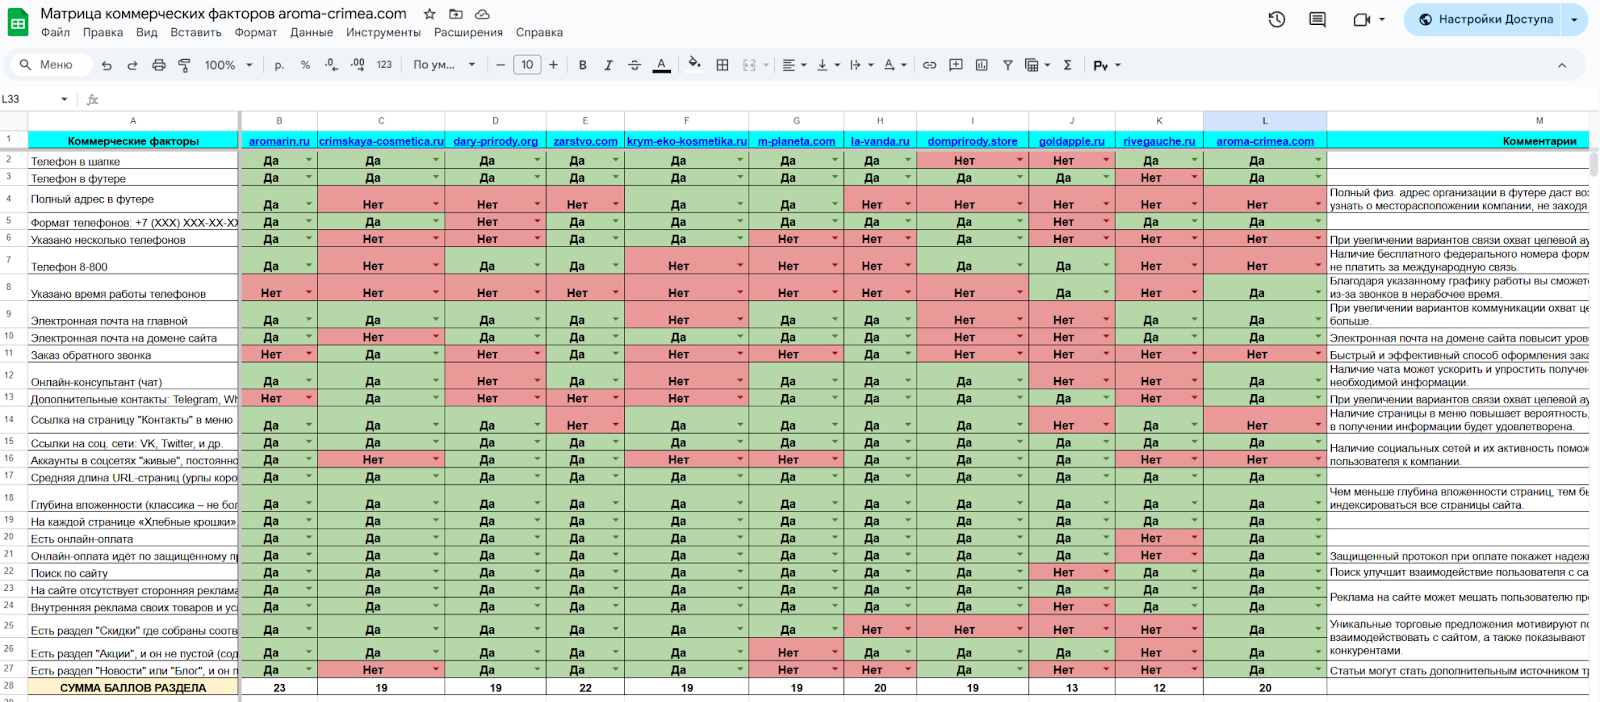This screenshot has width=1600, height=702.
Task: Toggle bold formatting
Action: pos(582,65)
